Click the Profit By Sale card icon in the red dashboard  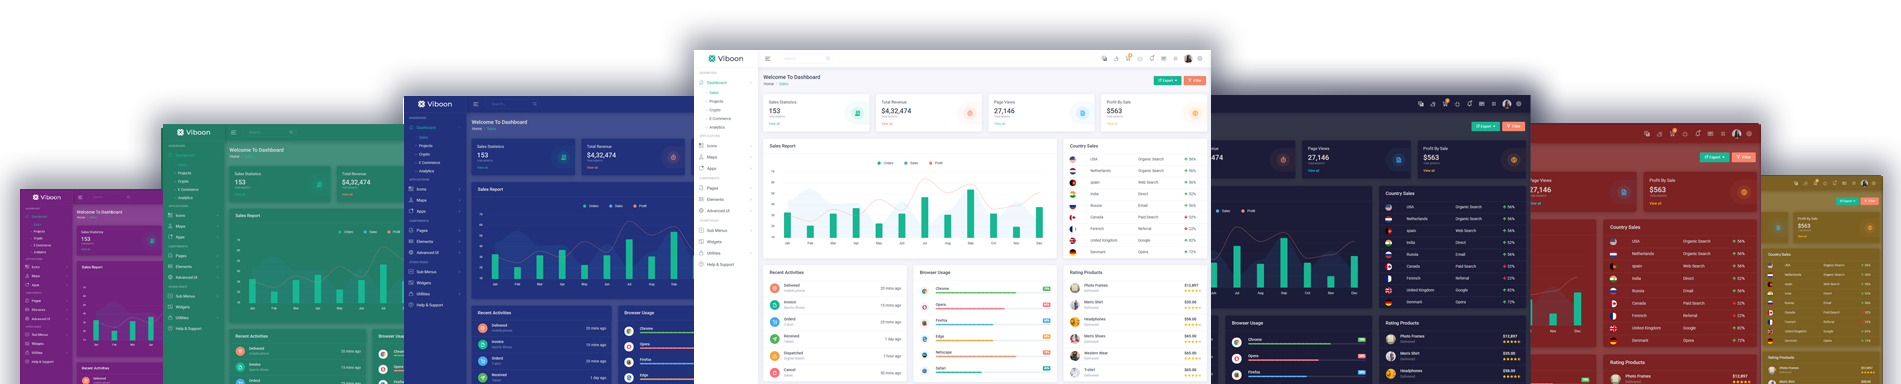(1744, 192)
